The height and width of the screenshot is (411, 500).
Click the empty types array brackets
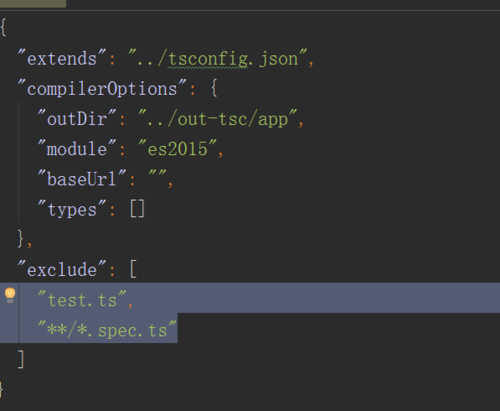[137, 209]
